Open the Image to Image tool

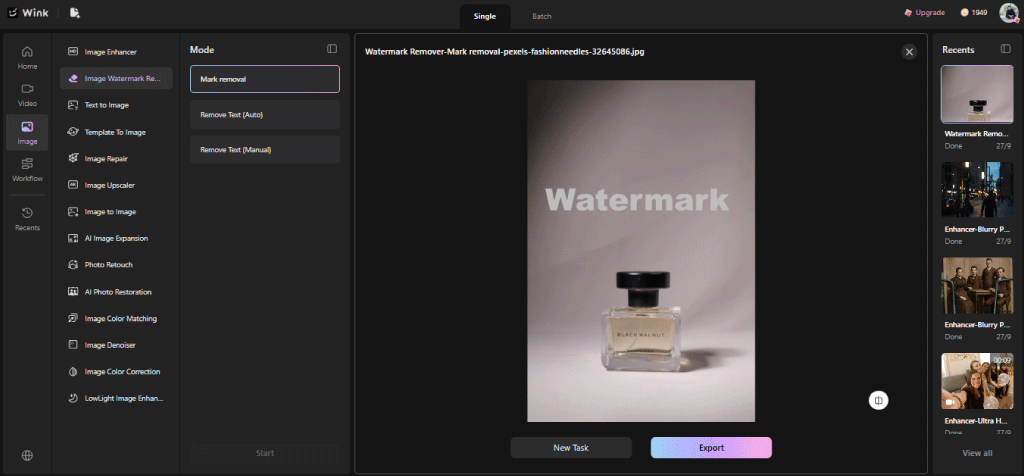pyautogui.click(x=116, y=212)
